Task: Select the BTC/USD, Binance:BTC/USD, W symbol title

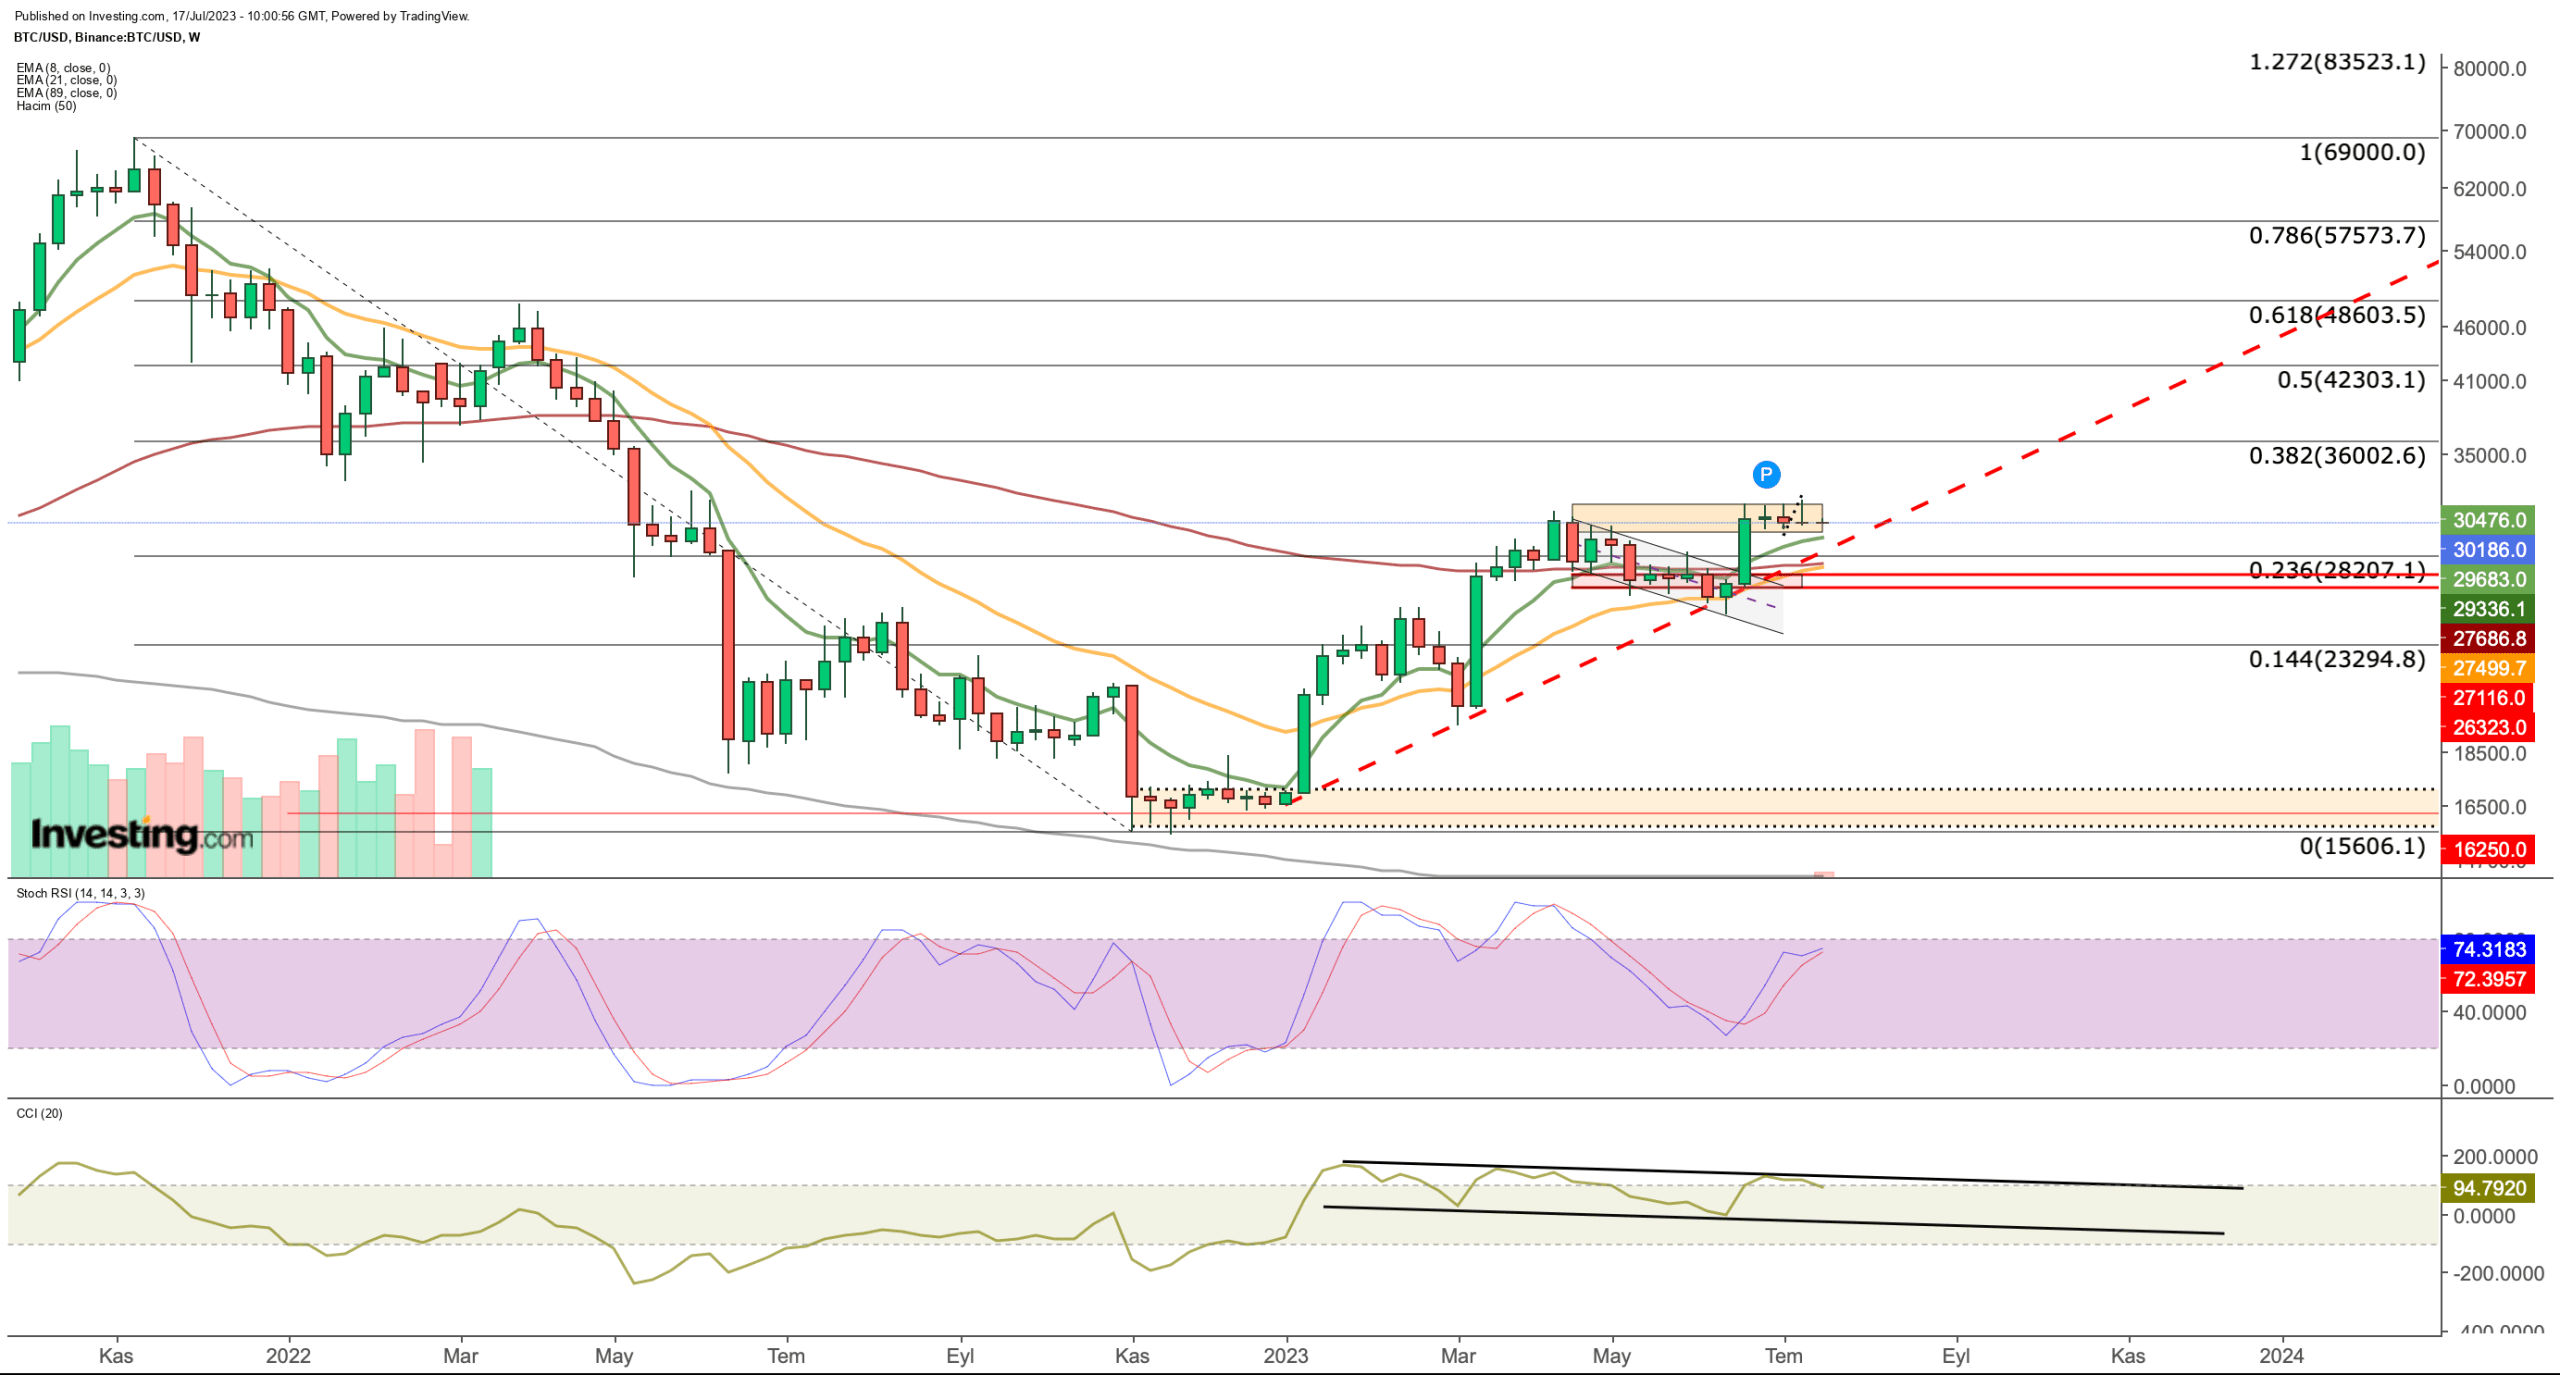Action: coord(107,37)
